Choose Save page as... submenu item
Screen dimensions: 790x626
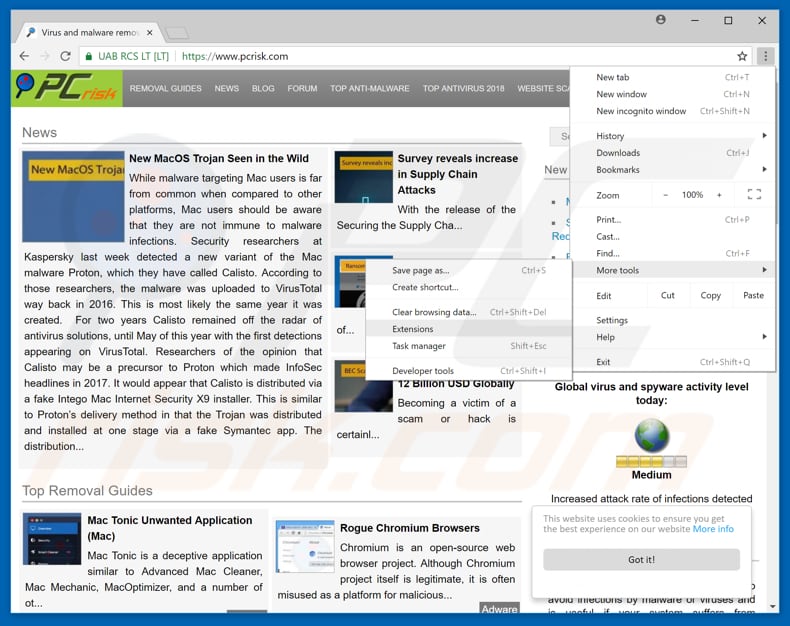click(x=469, y=270)
